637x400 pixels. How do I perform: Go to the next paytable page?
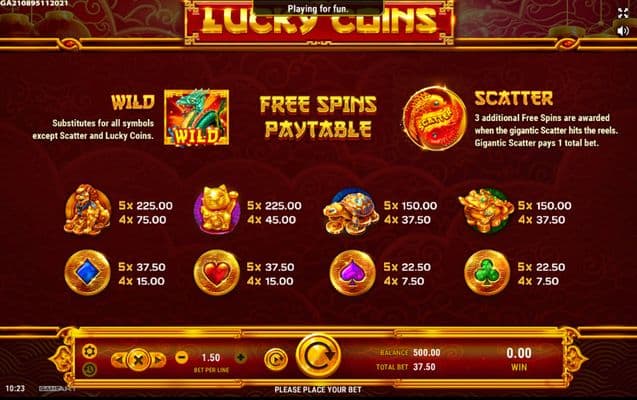159,360
